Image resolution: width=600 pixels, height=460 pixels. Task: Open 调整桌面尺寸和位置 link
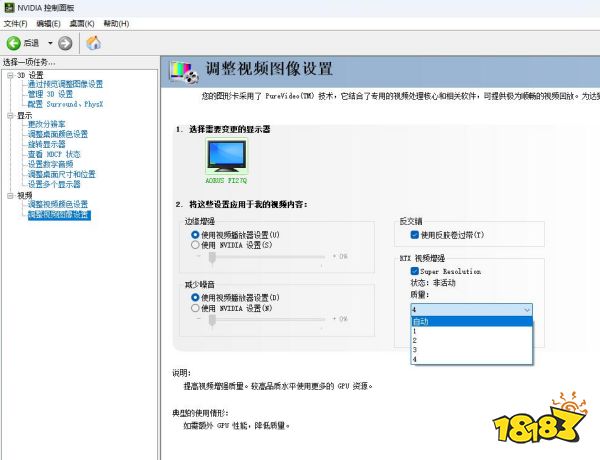tap(62, 174)
